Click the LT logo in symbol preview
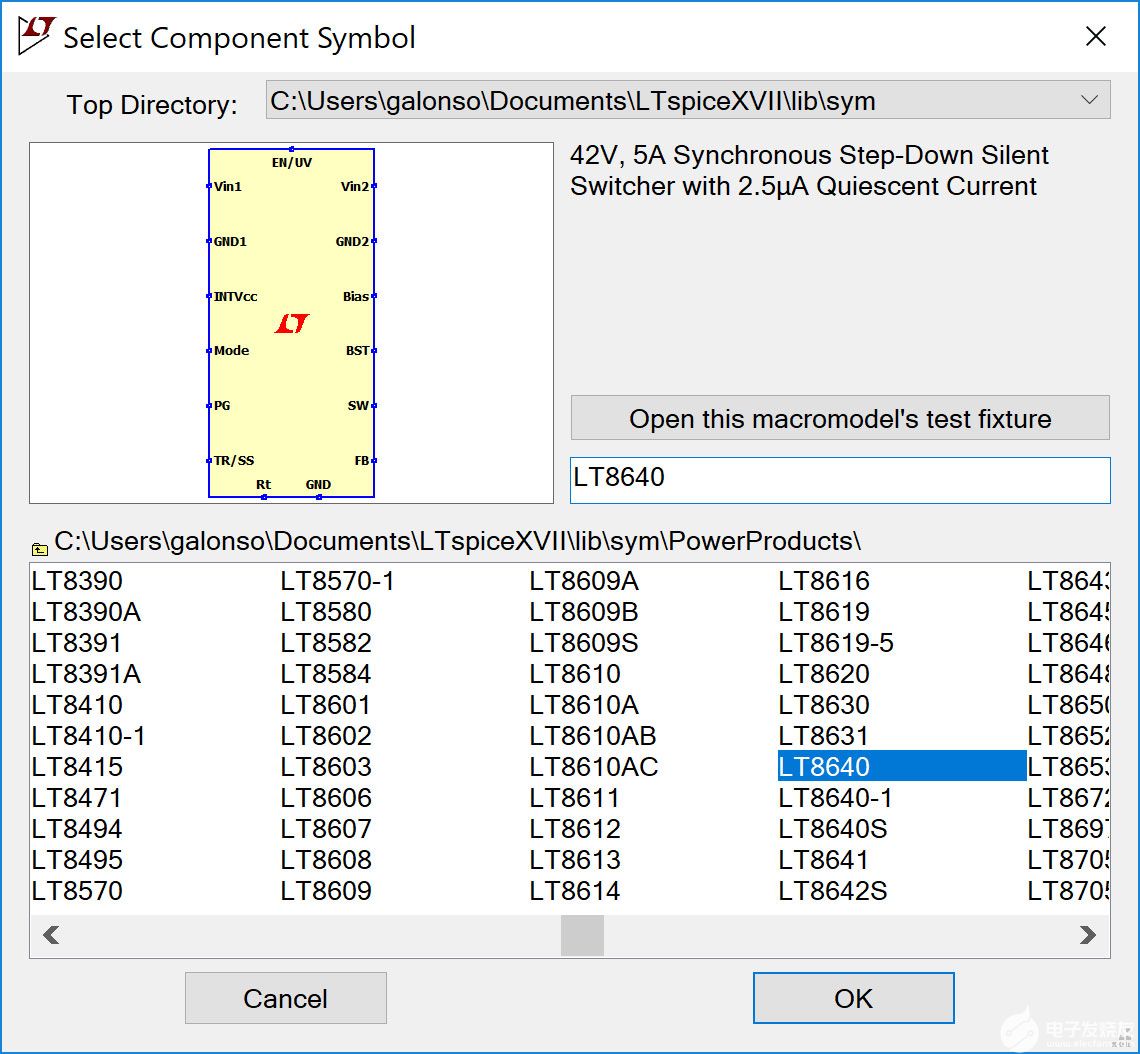The image size is (1140, 1054). (291, 323)
